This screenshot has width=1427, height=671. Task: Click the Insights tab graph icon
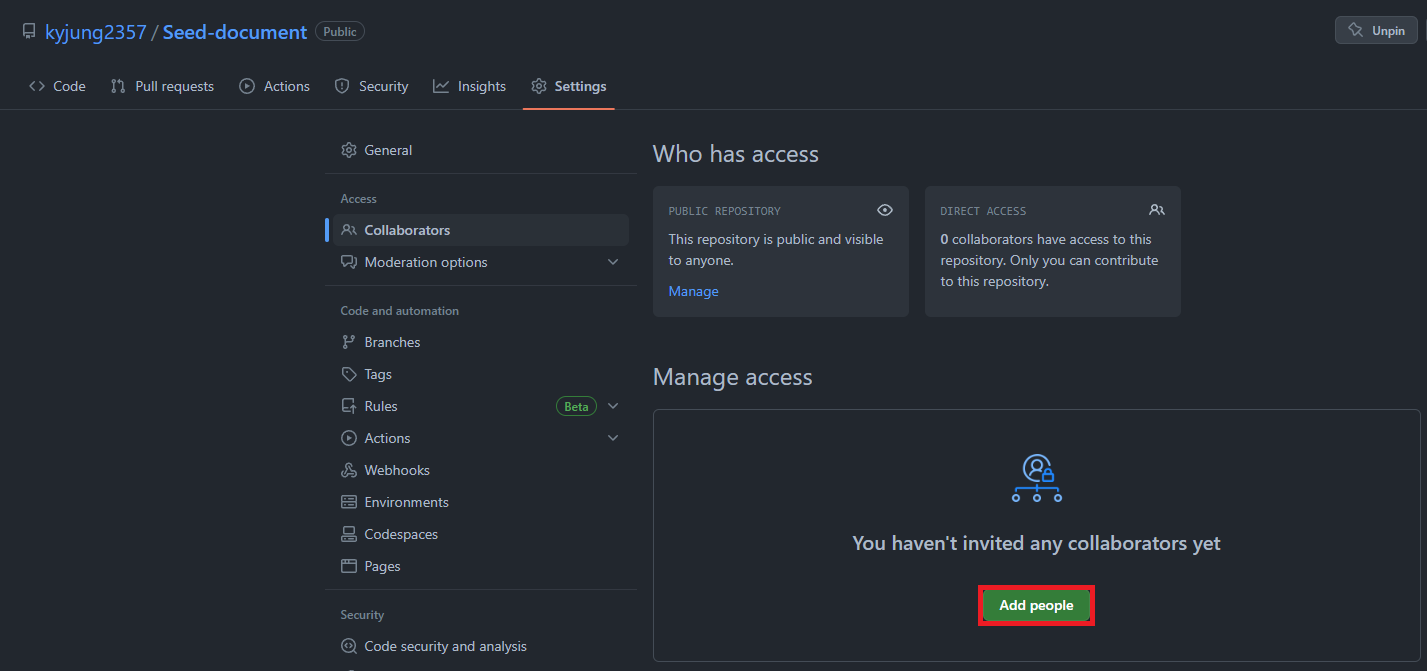[x=441, y=86]
